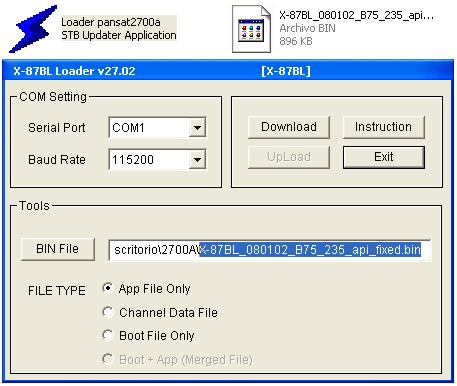Click the 'Archivo BIN' file type text
This screenshot has height=386, width=457.
click(307, 28)
